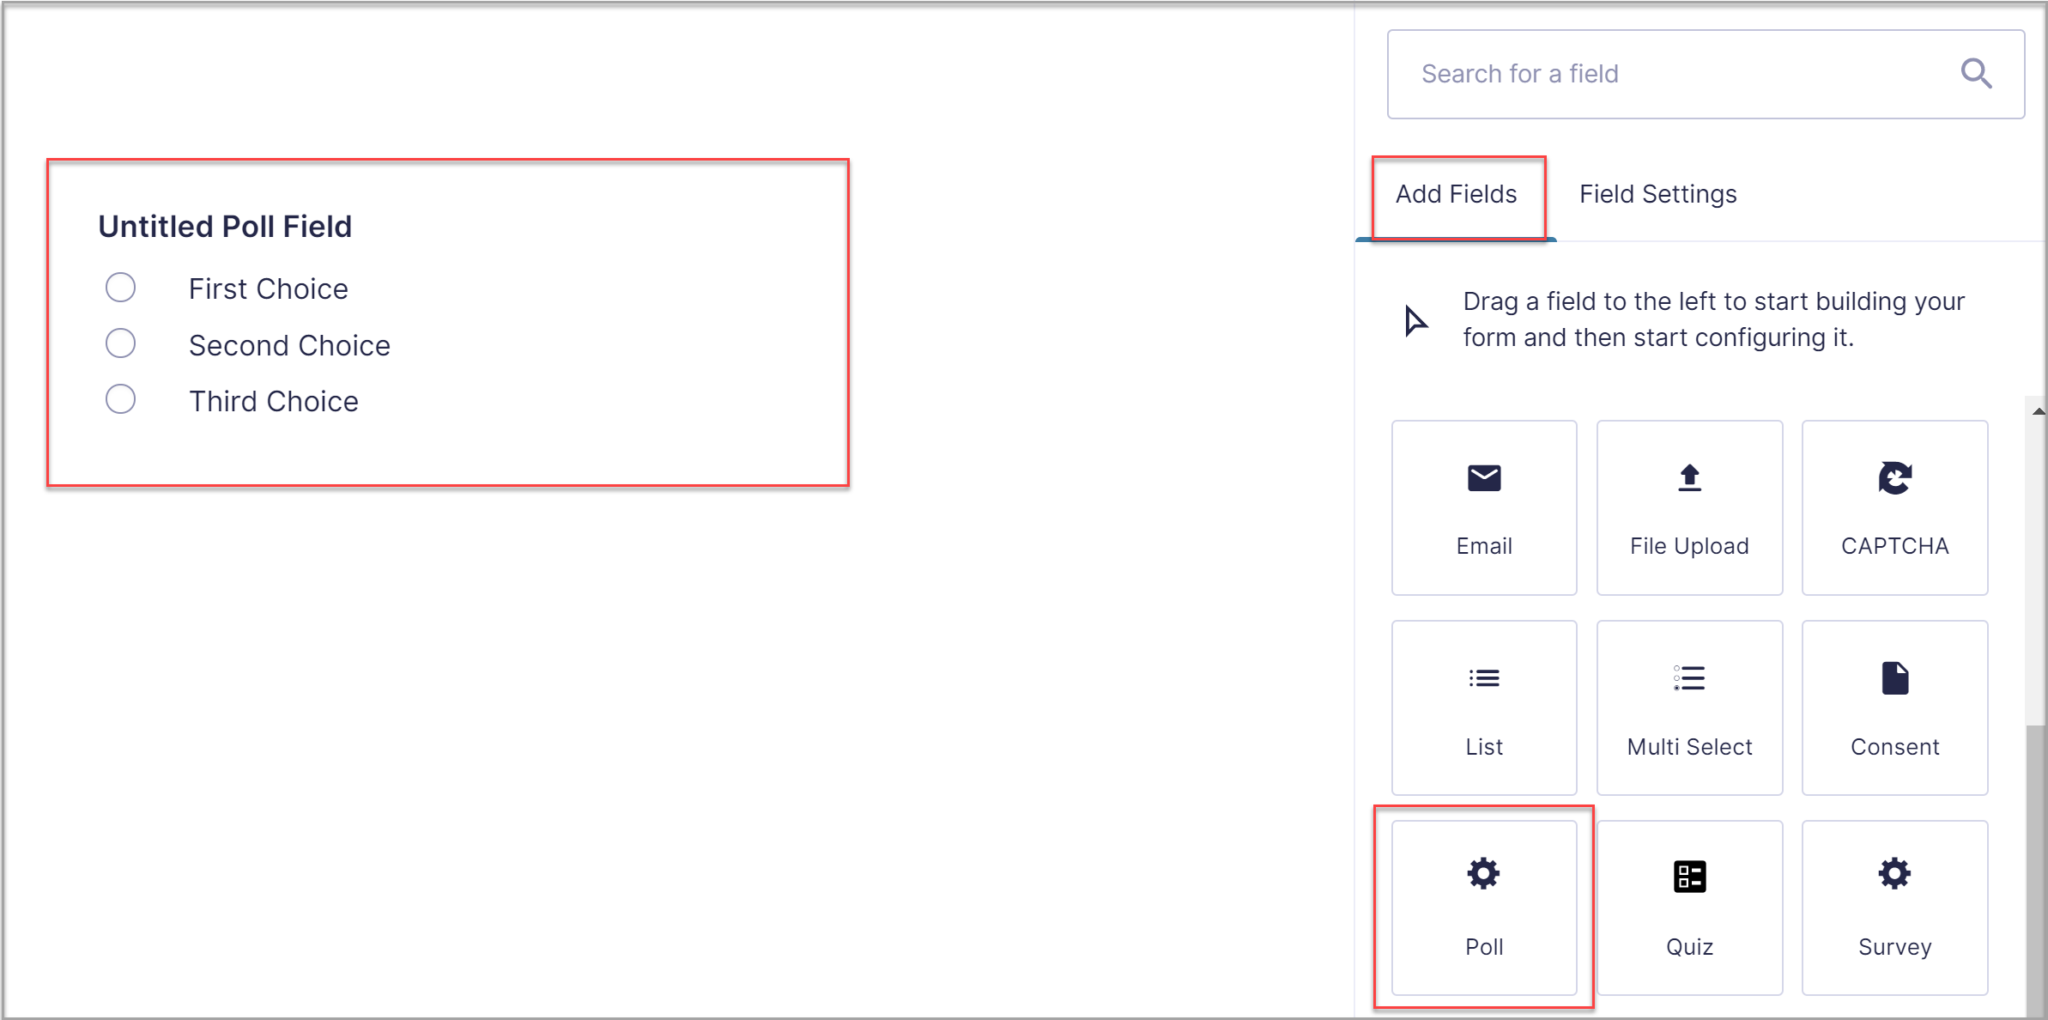Select the First Choice radio button
Viewport: 2048px width, 1020px height.
(120, 287)
